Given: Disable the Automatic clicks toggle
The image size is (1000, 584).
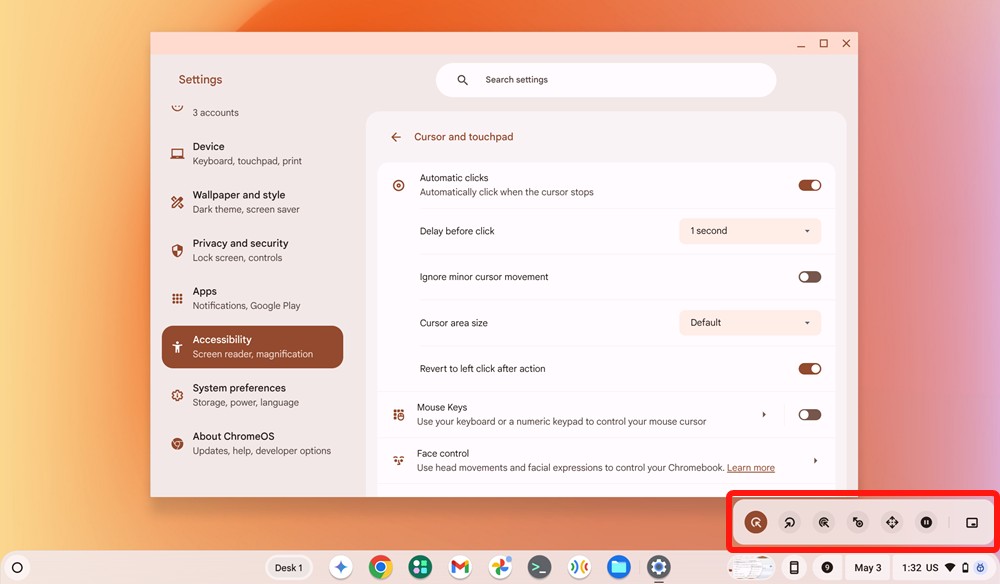Looking at the screenshot, I should tap(809, 185).
